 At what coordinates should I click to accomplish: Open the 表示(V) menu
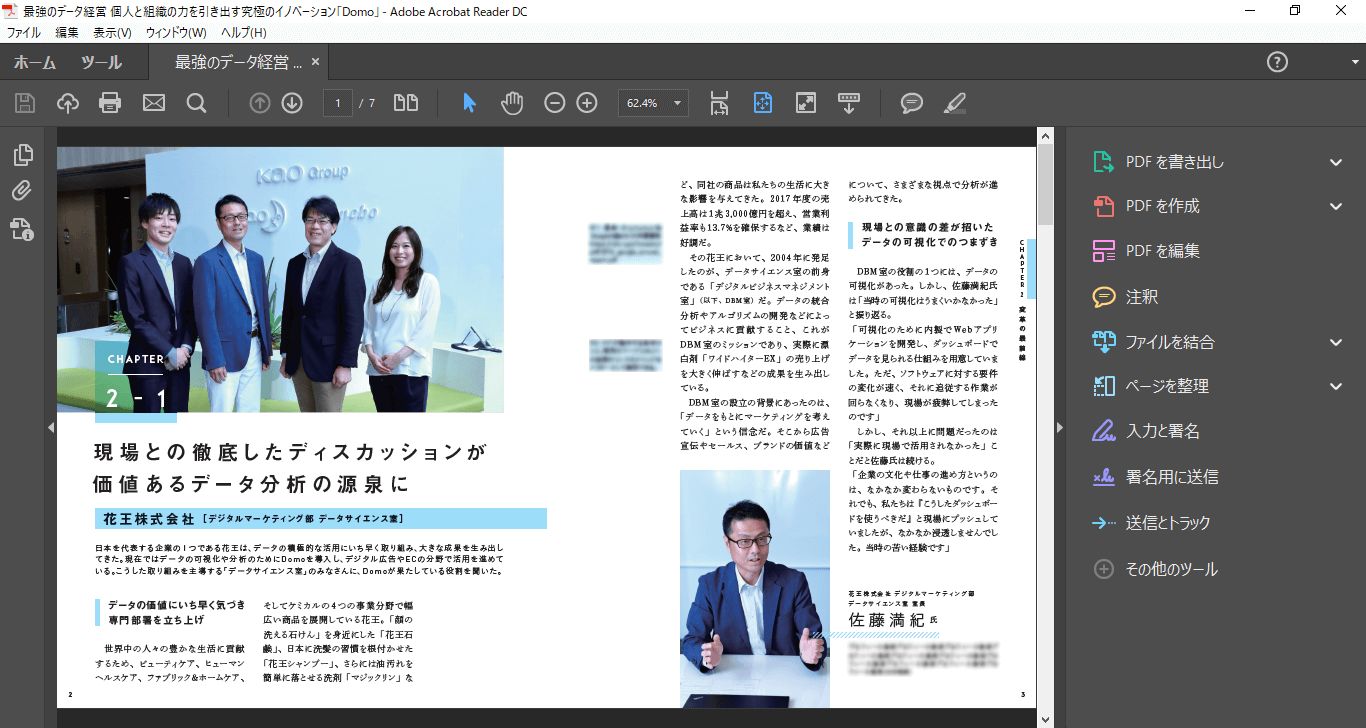coord(112,33)
